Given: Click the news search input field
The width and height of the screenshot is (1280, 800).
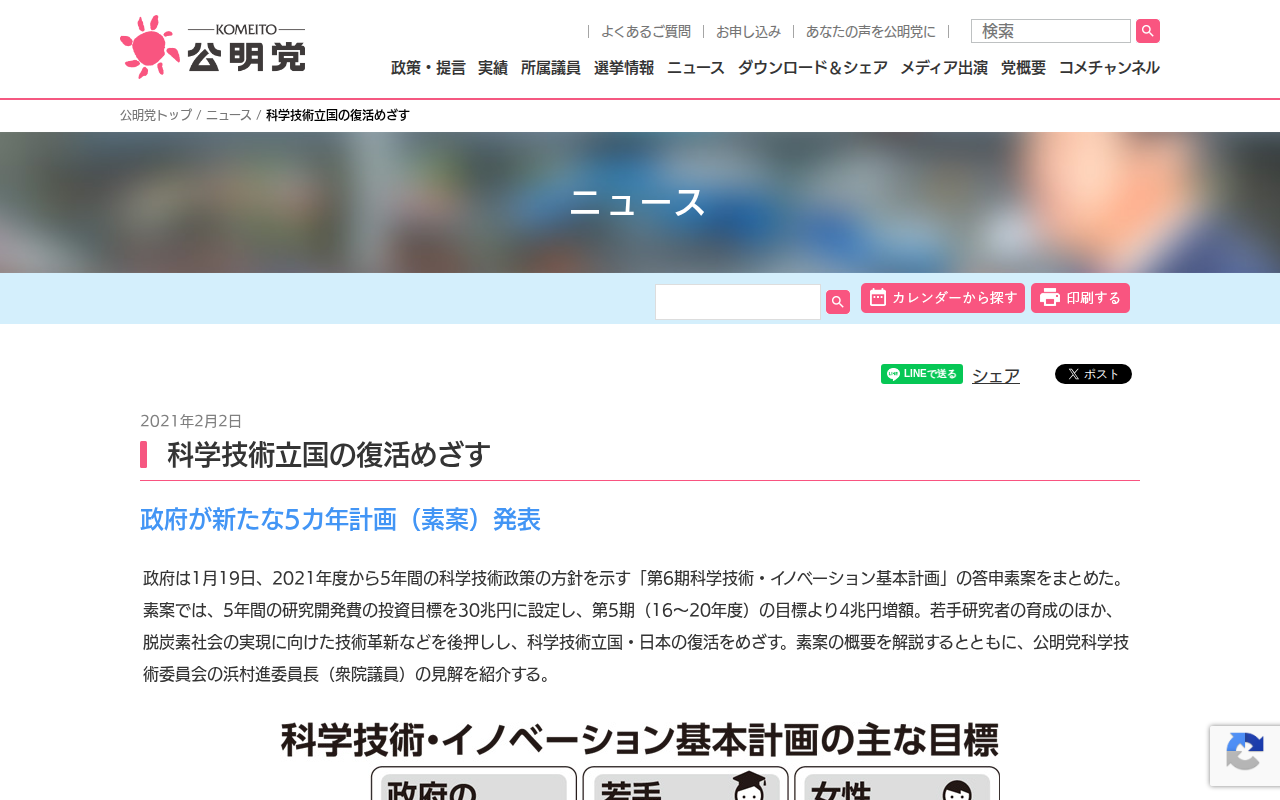Looking at the screenshot, I should pos(738,302).
